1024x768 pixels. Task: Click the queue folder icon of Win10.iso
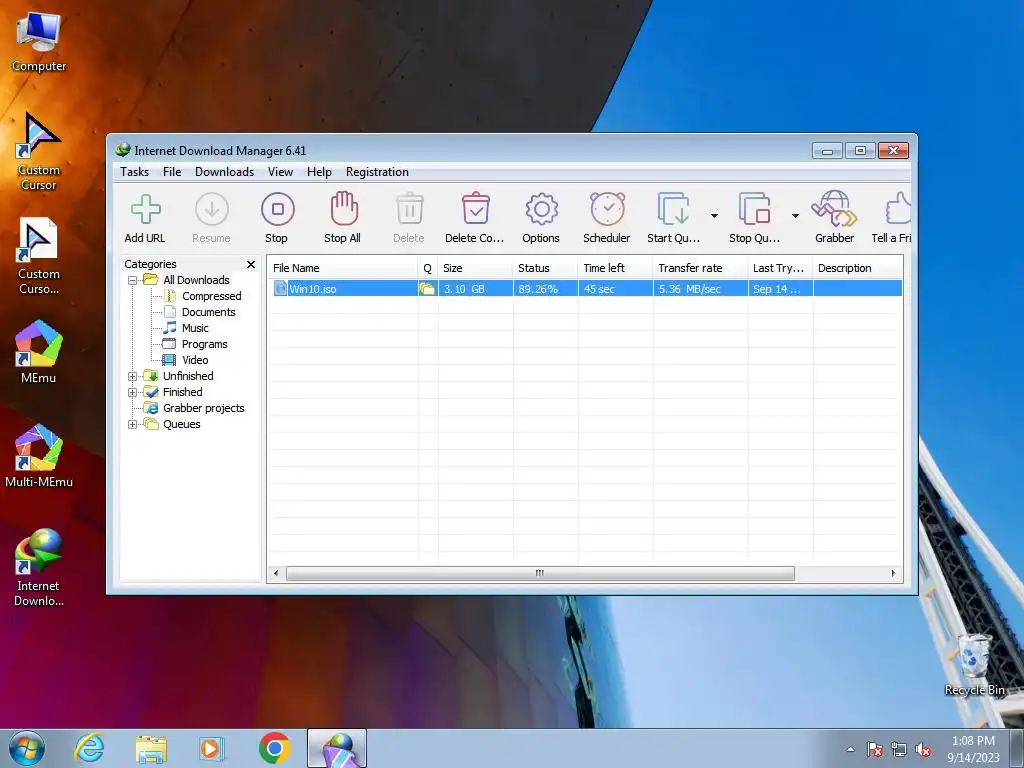(x=427, y=289)
